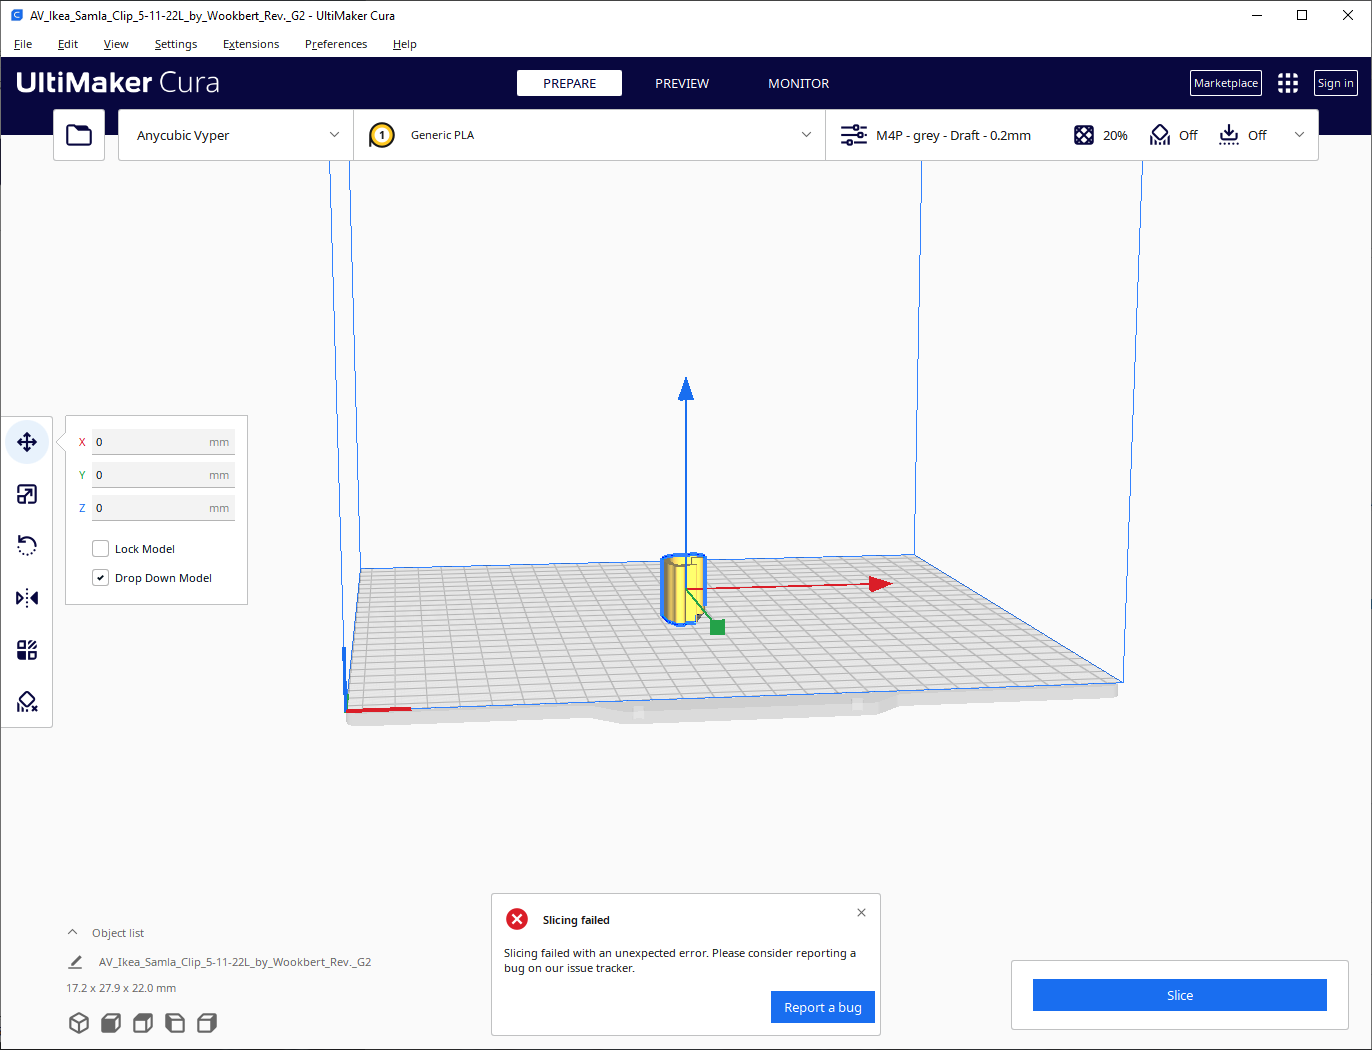This screenshot has width=1372, height=1050.
Task: Open the Extensions menu
Action: [x=250, y=44]
